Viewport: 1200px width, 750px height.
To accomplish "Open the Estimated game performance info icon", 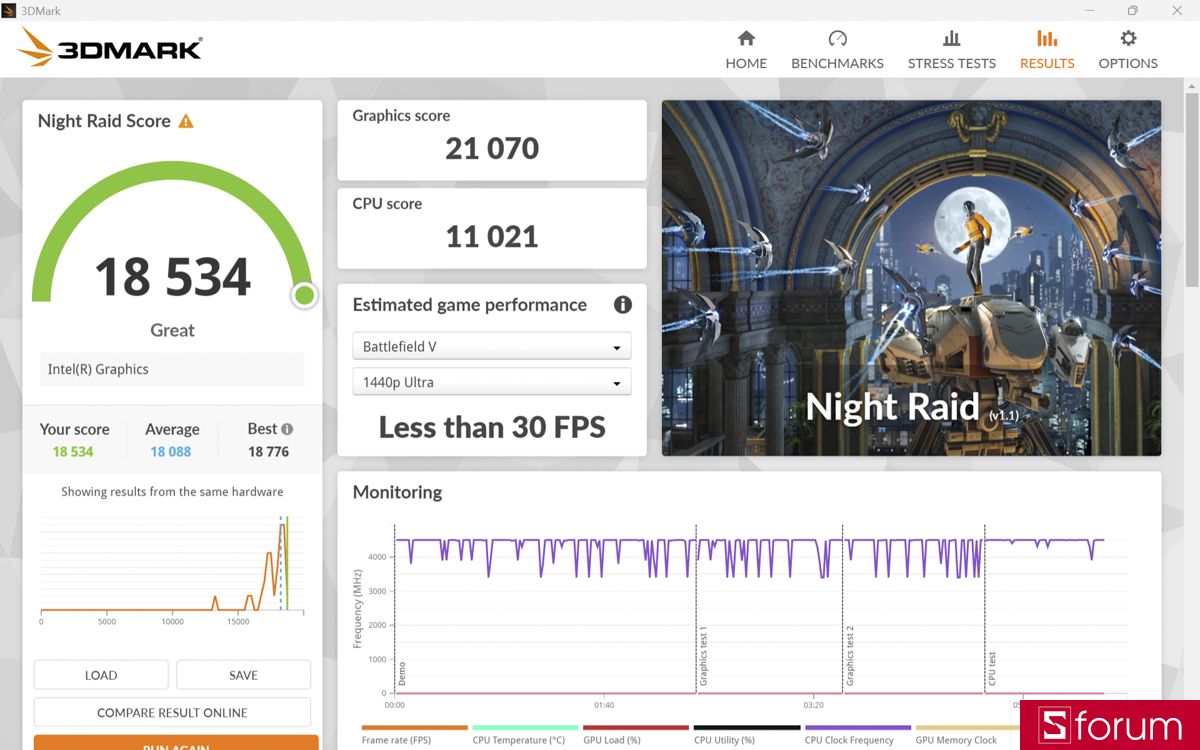I will click(x=622, y=305).
